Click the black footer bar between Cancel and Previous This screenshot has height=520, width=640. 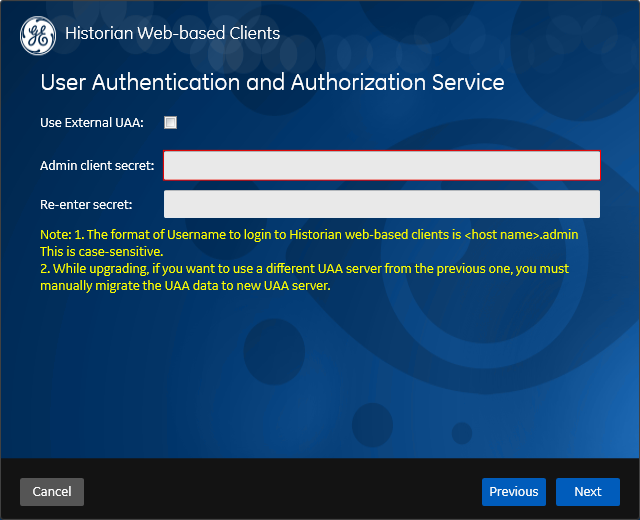click(x=283, y=492)
